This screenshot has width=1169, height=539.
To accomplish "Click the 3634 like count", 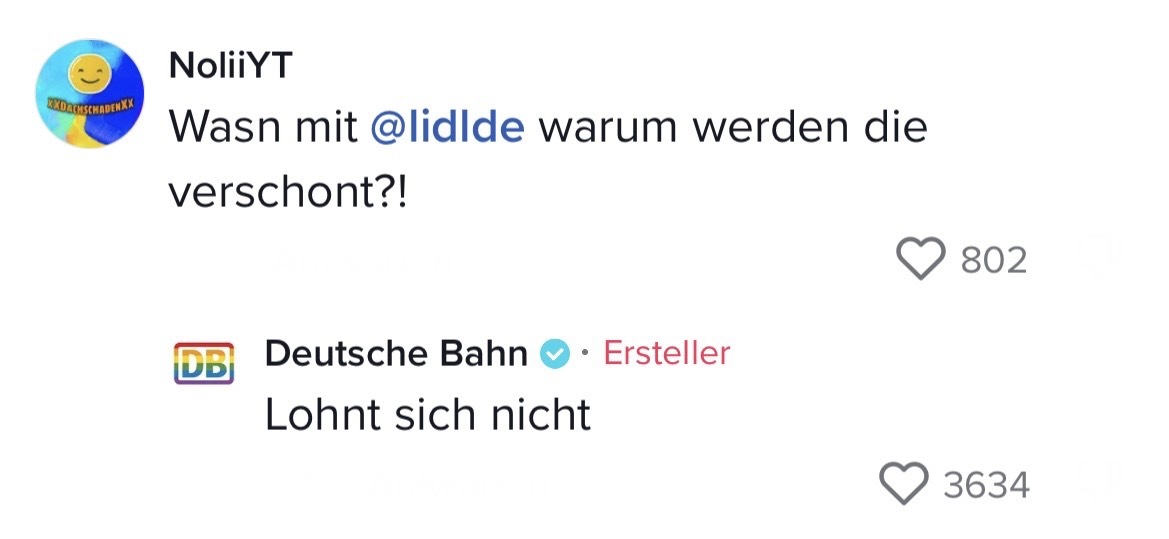I will click(x=986, y=485).
